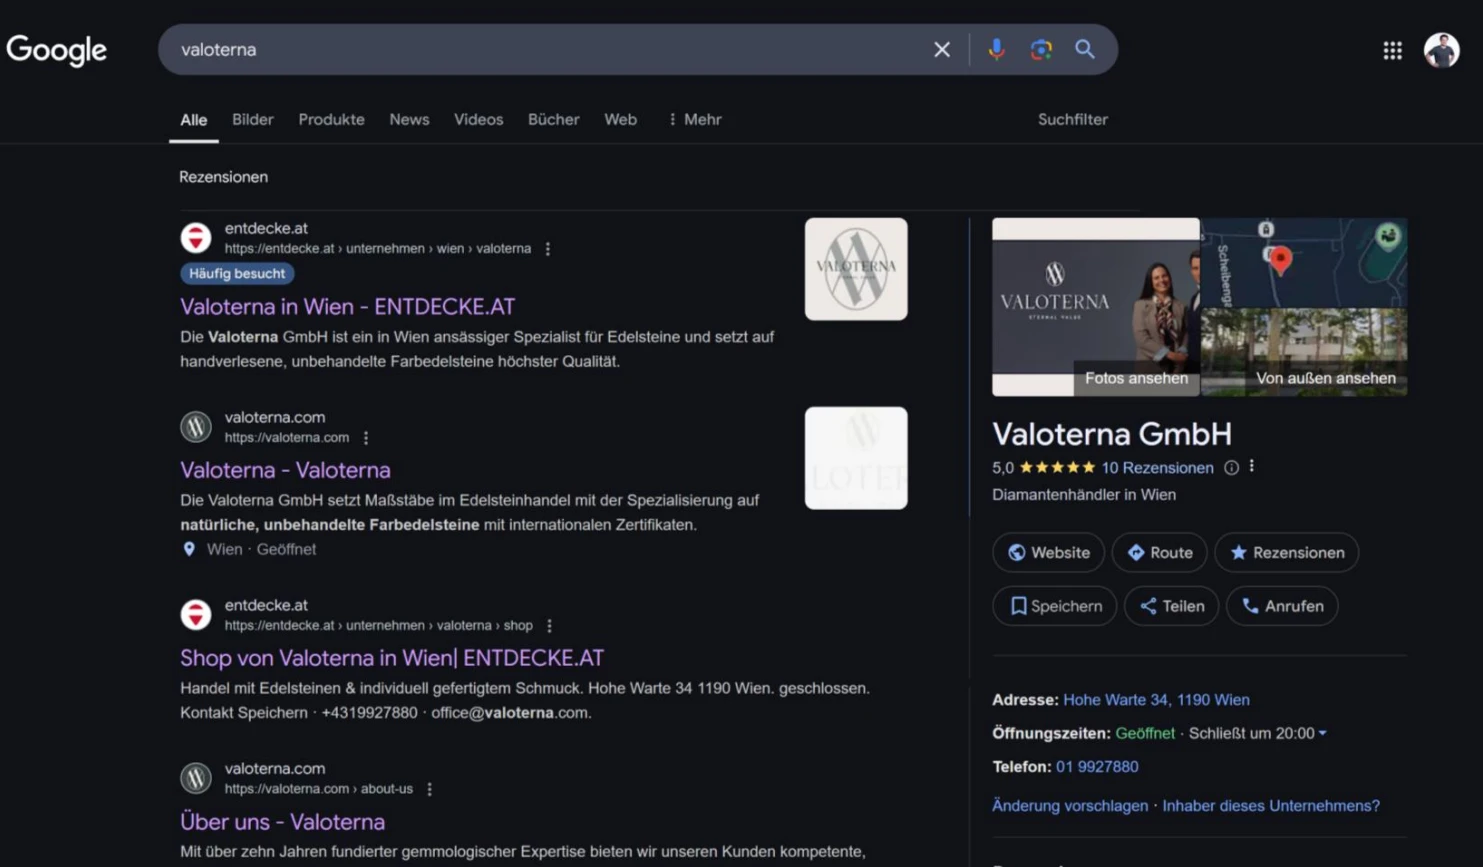The image size is (1483, 867).
Task: Start voice search with the microphone icon
Action: (x=996, y=49)
